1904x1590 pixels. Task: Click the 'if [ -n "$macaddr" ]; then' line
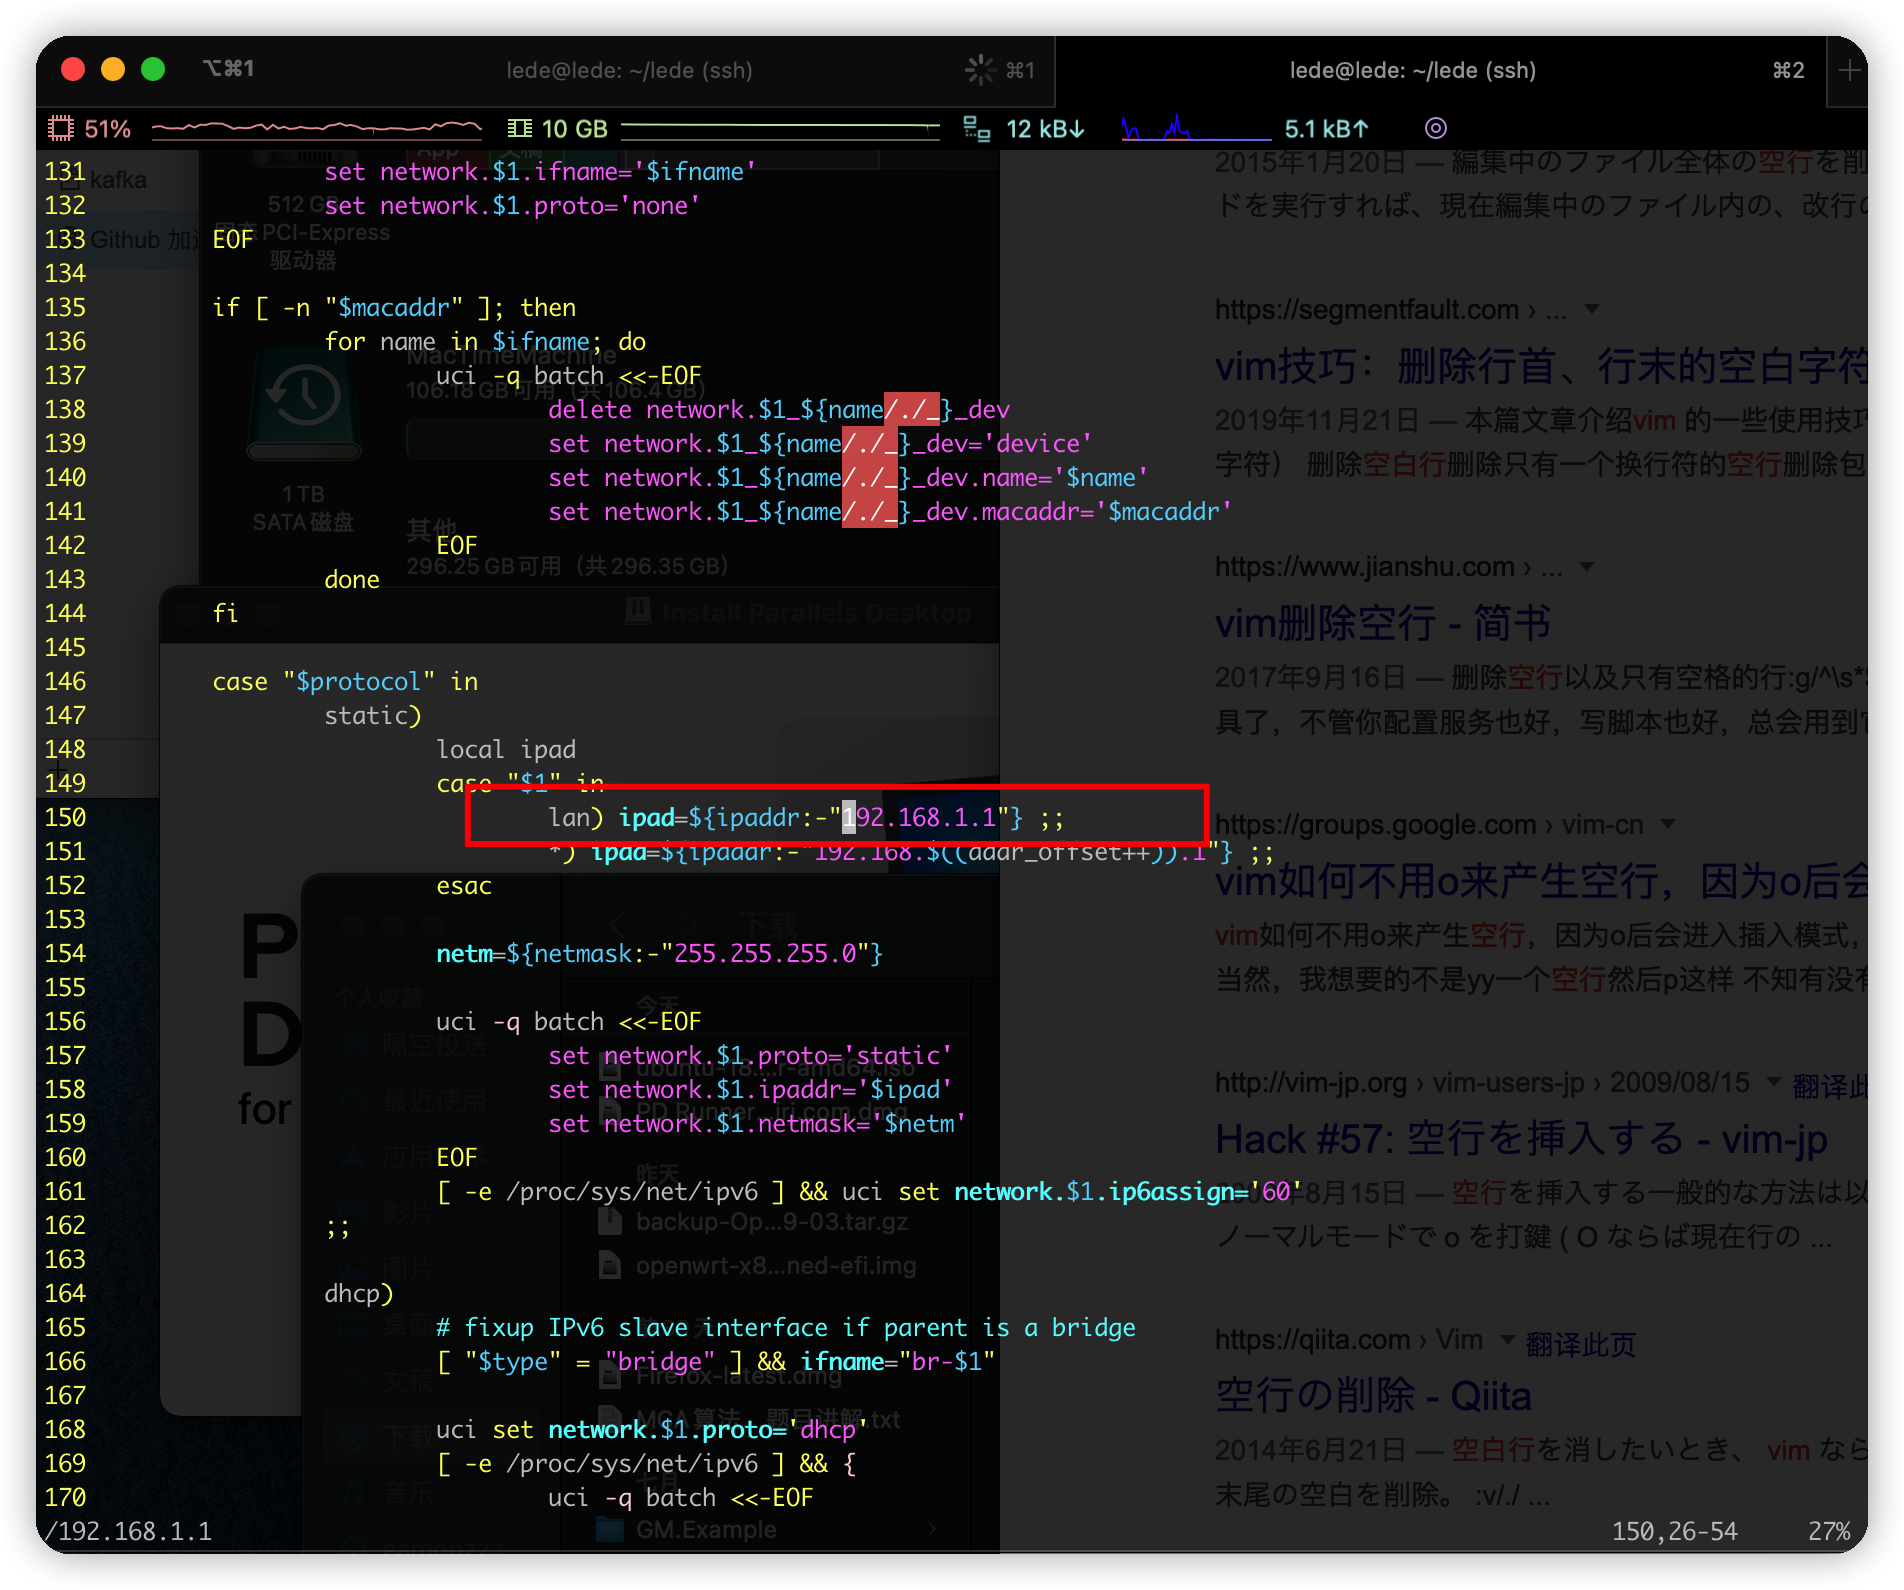tap(394, 307)
